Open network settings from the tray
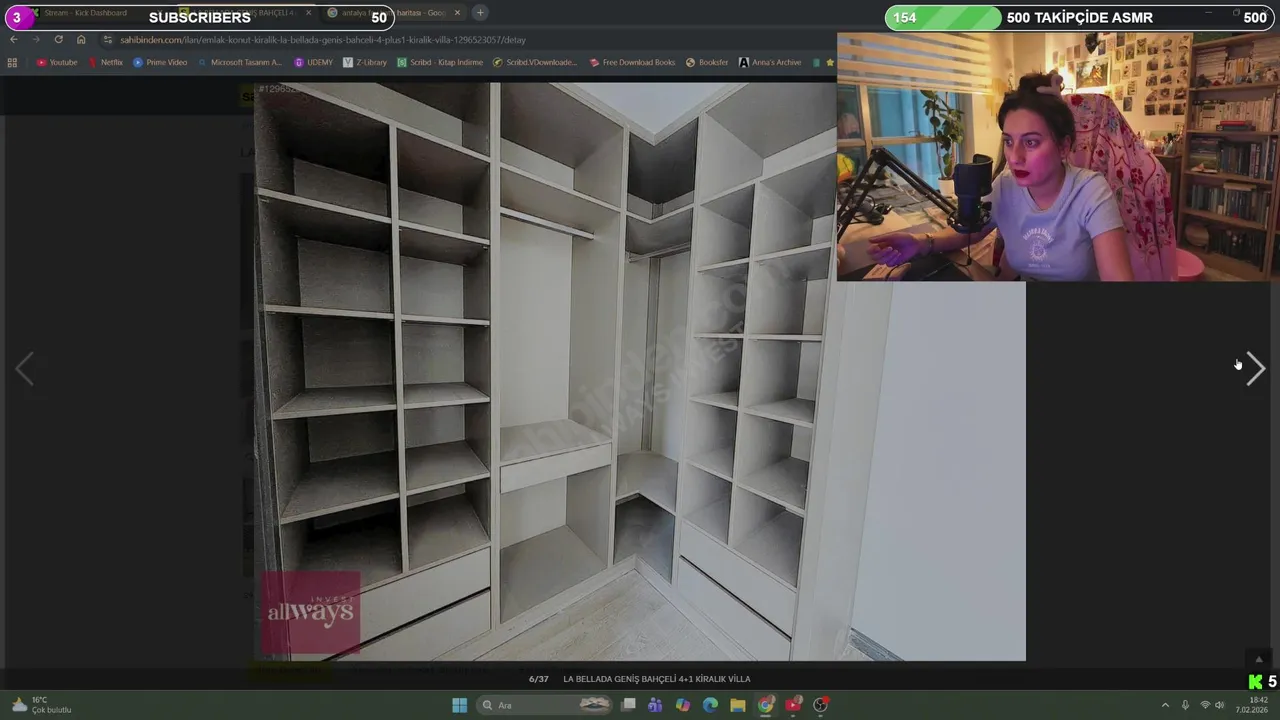Screen dimensions: 1280x720 1204,705
